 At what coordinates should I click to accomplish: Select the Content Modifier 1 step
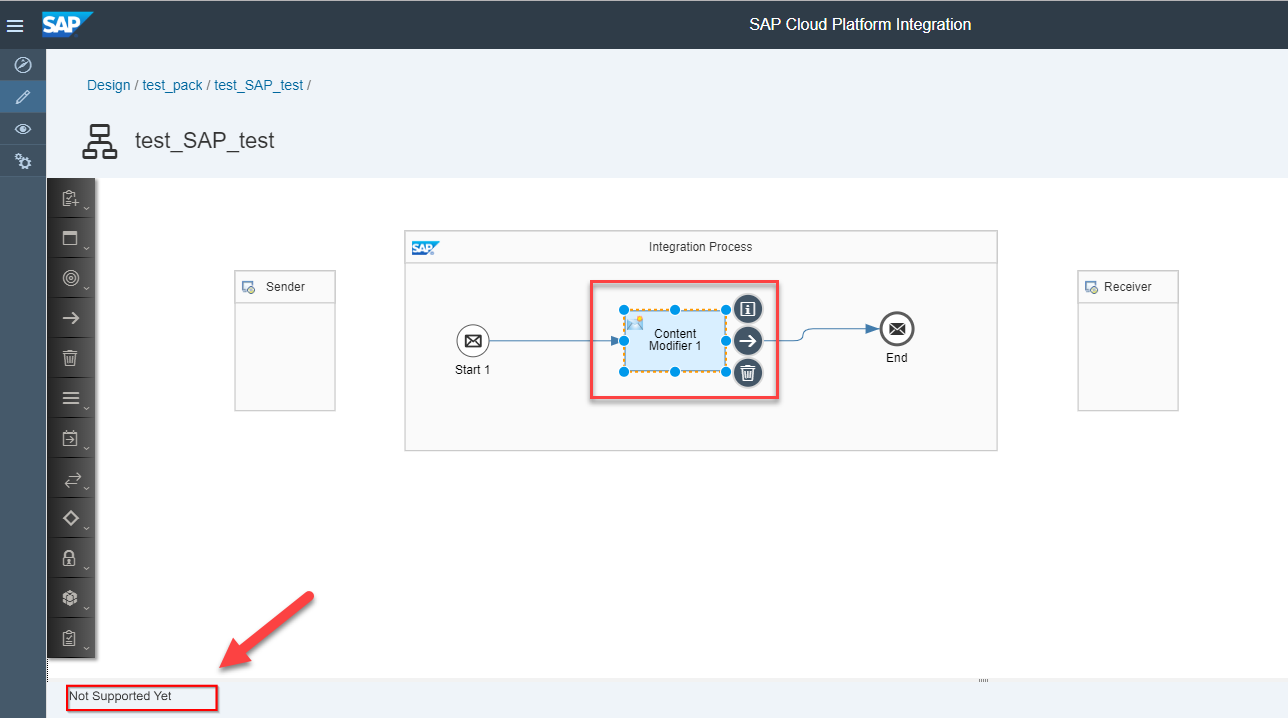tap(675, 341)
